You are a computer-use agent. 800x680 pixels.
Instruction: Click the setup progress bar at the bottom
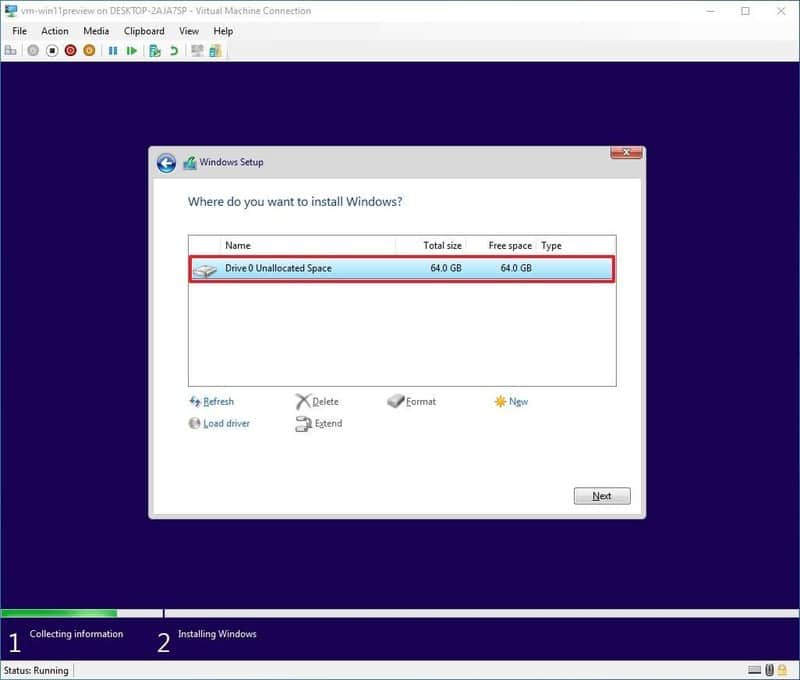click(x=399, y=613)
